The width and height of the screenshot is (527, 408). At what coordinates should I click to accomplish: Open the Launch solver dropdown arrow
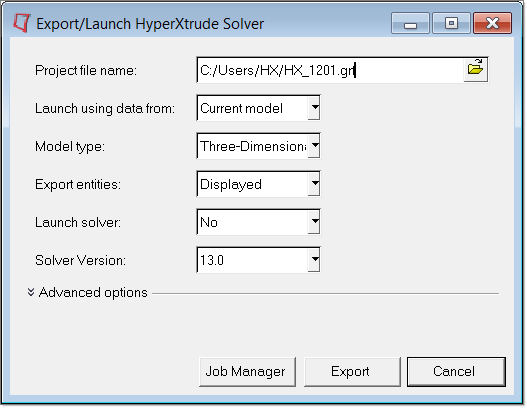point(314,222)
